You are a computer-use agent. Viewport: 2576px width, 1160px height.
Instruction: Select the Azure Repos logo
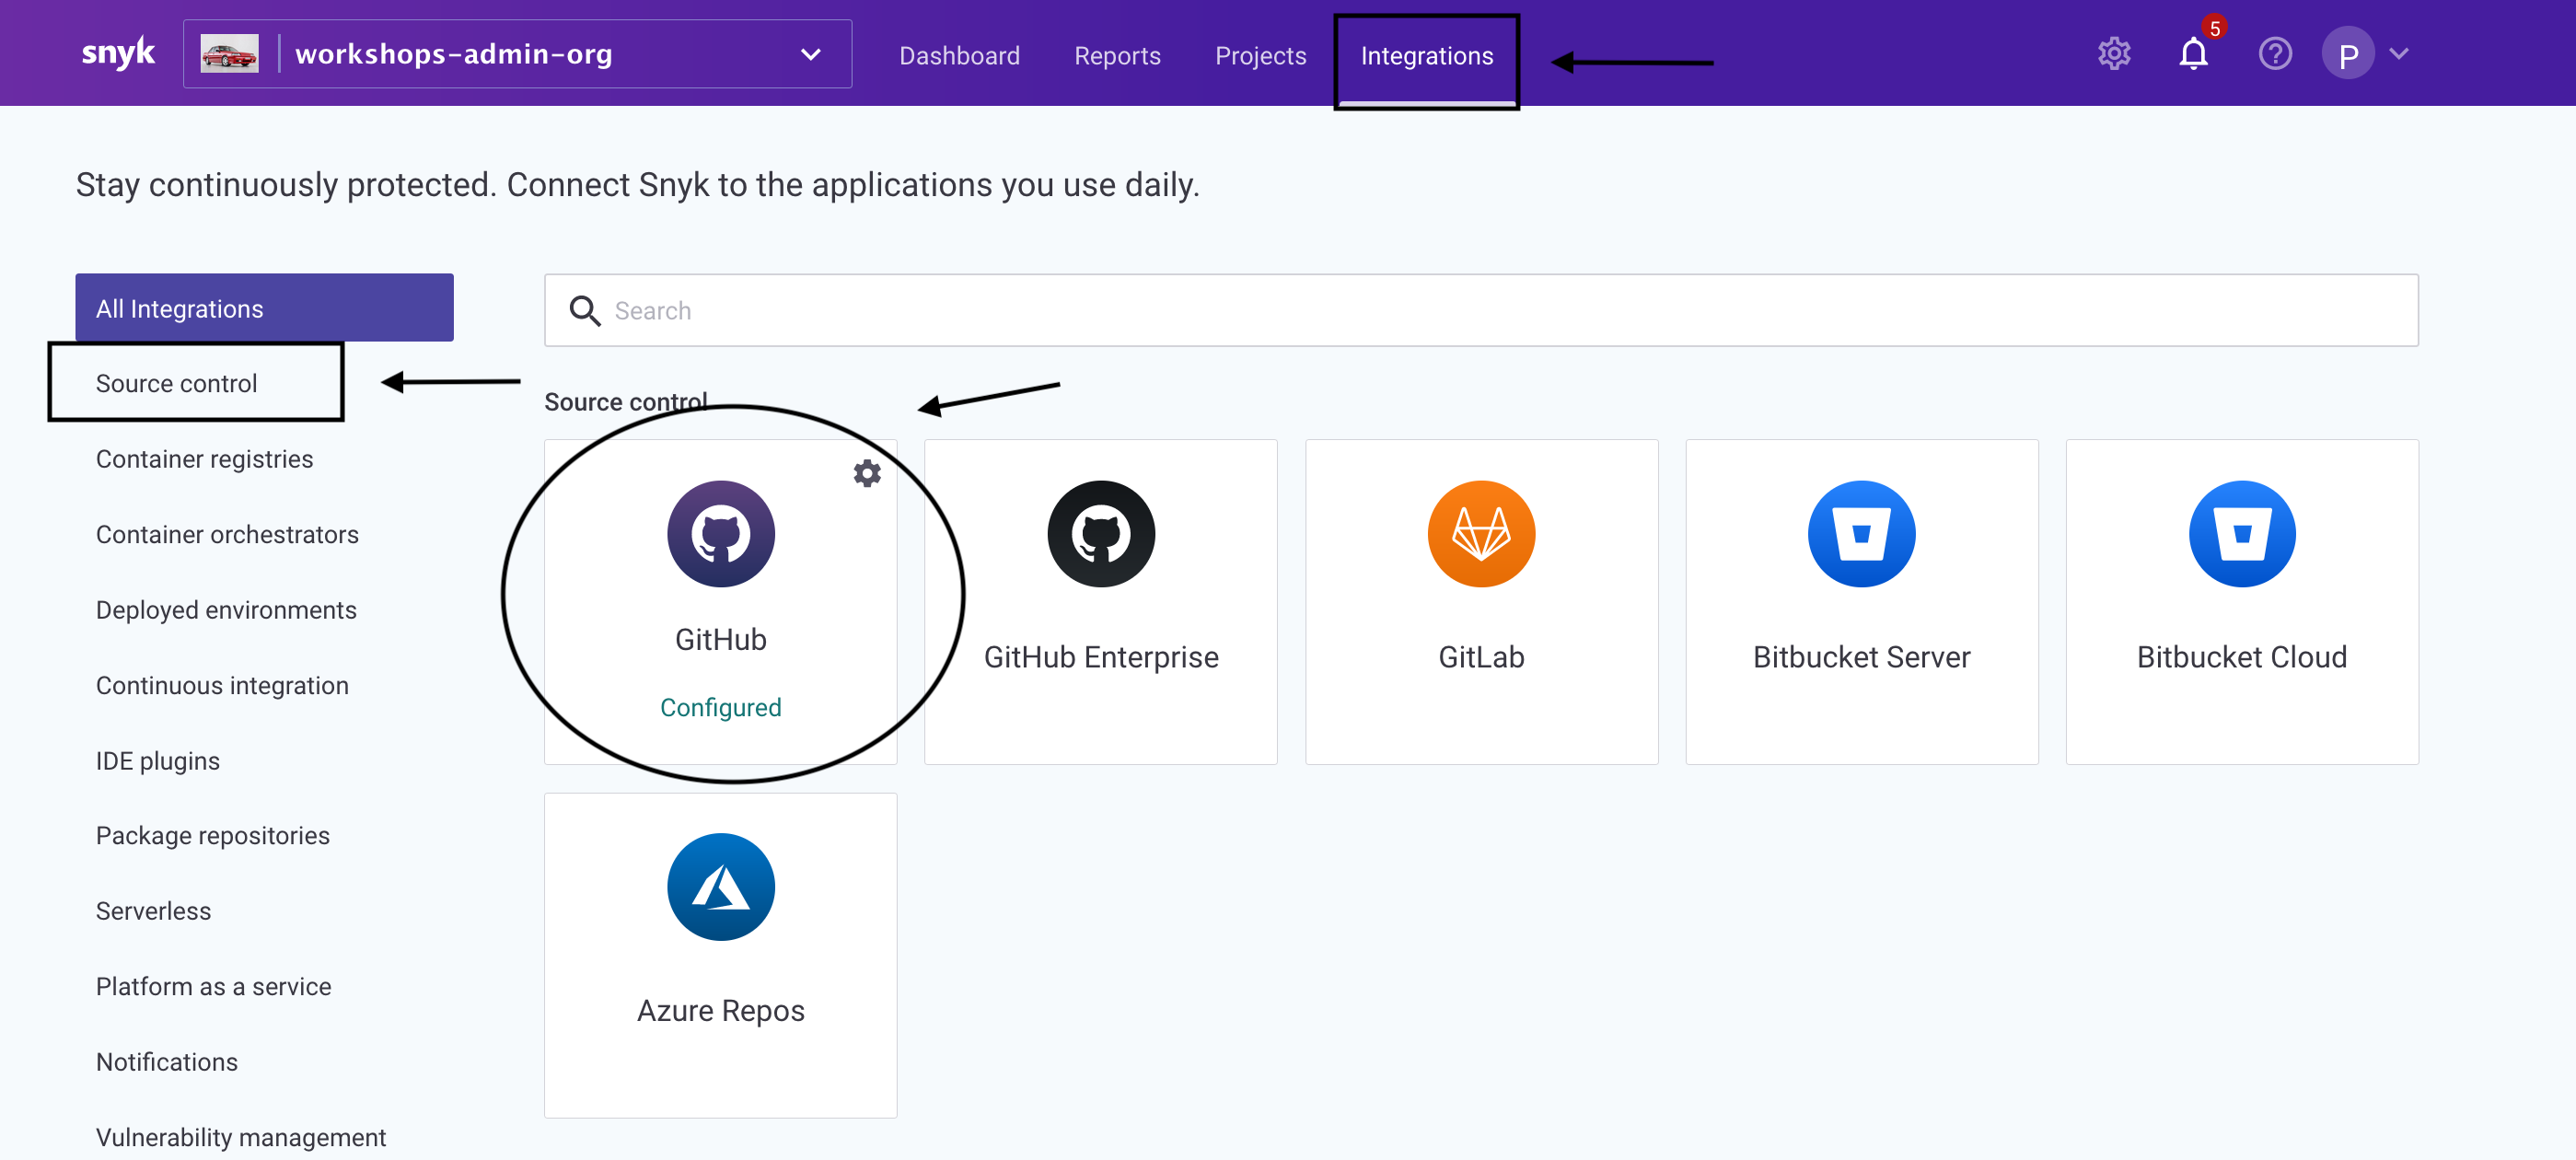tap(720, 887)
